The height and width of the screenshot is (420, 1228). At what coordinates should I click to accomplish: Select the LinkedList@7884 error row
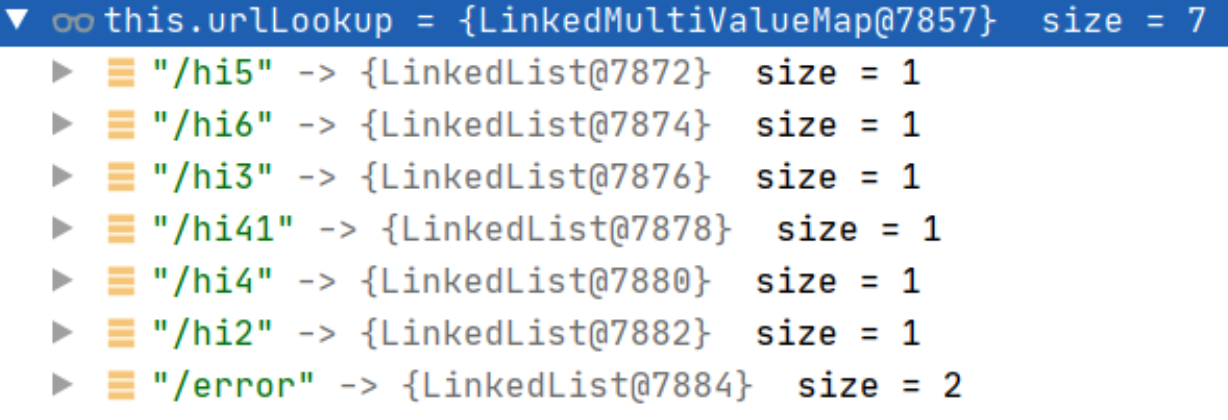point(614,384)
